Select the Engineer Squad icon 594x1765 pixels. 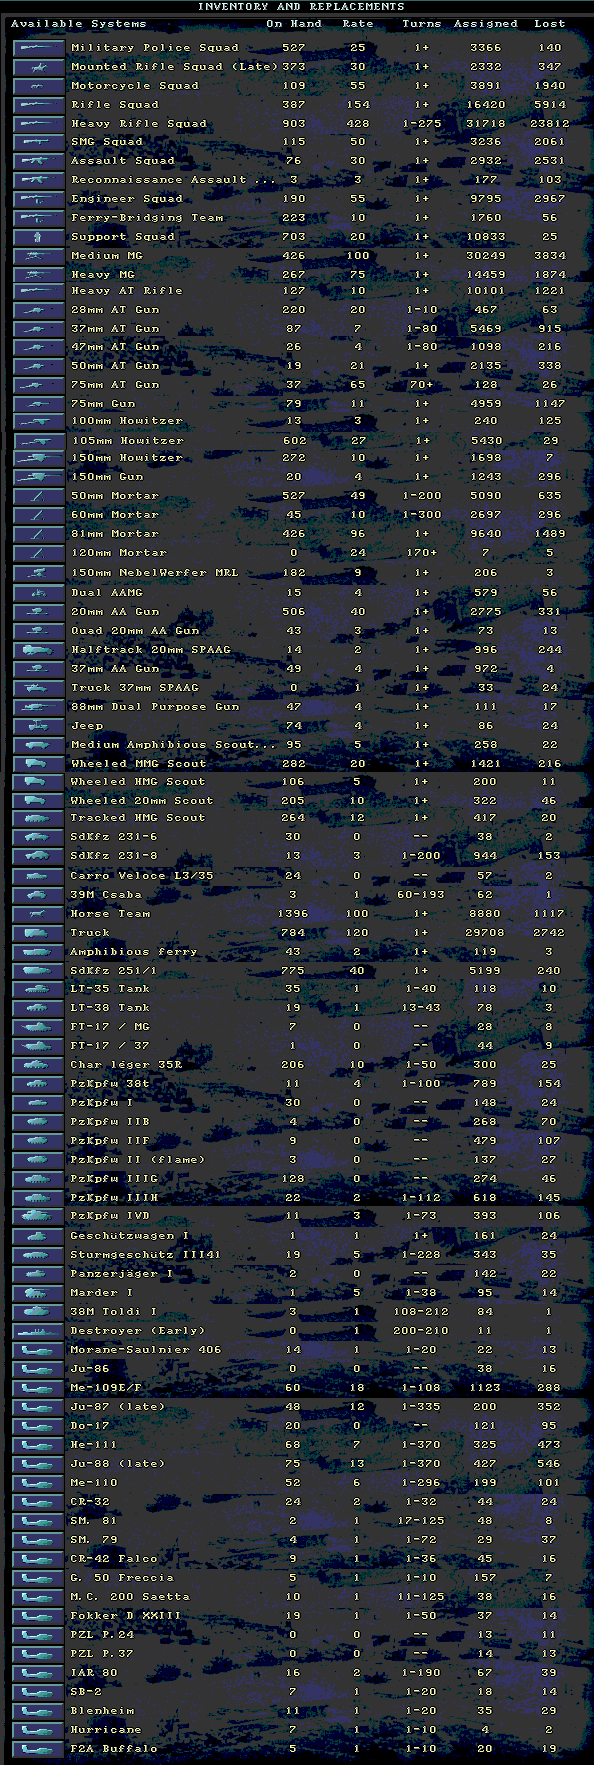click(x=39, y=199)
